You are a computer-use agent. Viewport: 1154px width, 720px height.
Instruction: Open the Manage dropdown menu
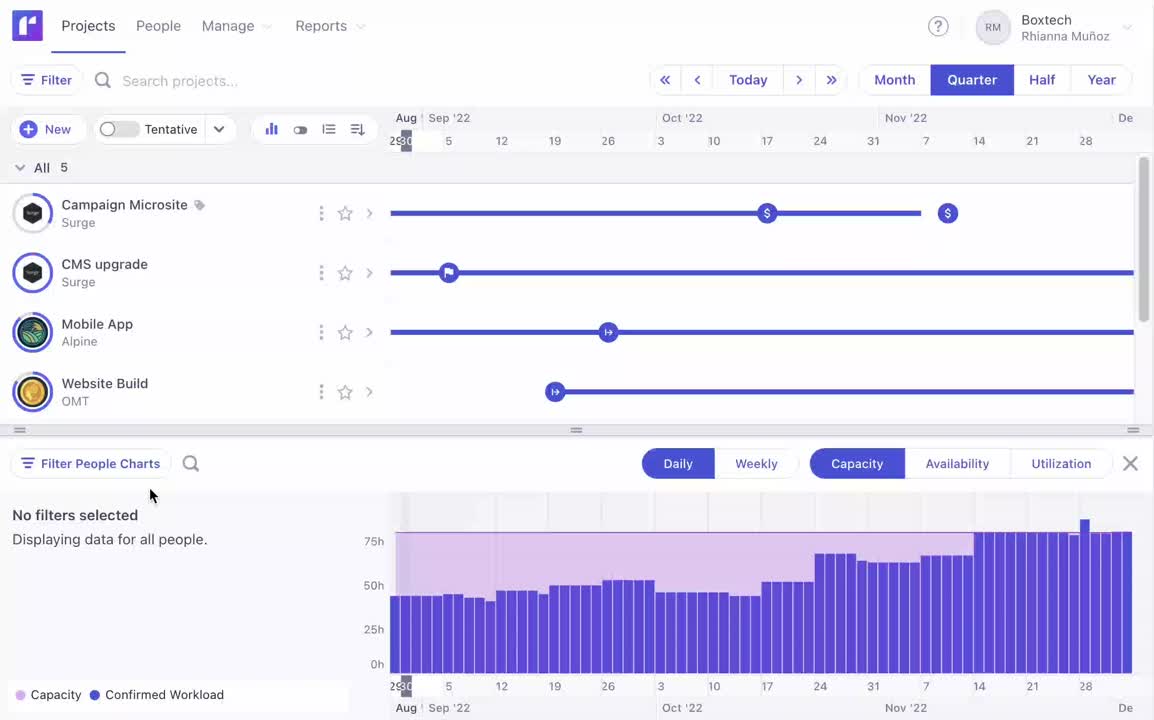236,26
